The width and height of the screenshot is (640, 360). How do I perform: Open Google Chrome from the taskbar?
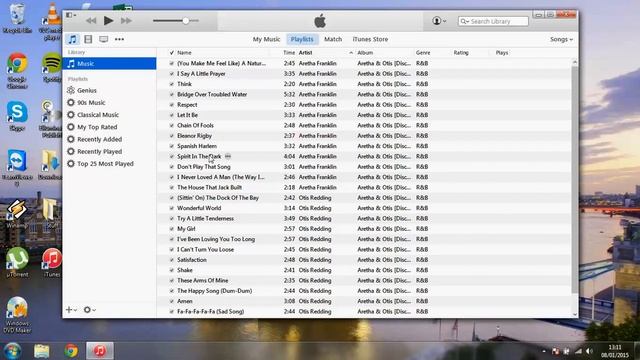(x=71, y=351)
